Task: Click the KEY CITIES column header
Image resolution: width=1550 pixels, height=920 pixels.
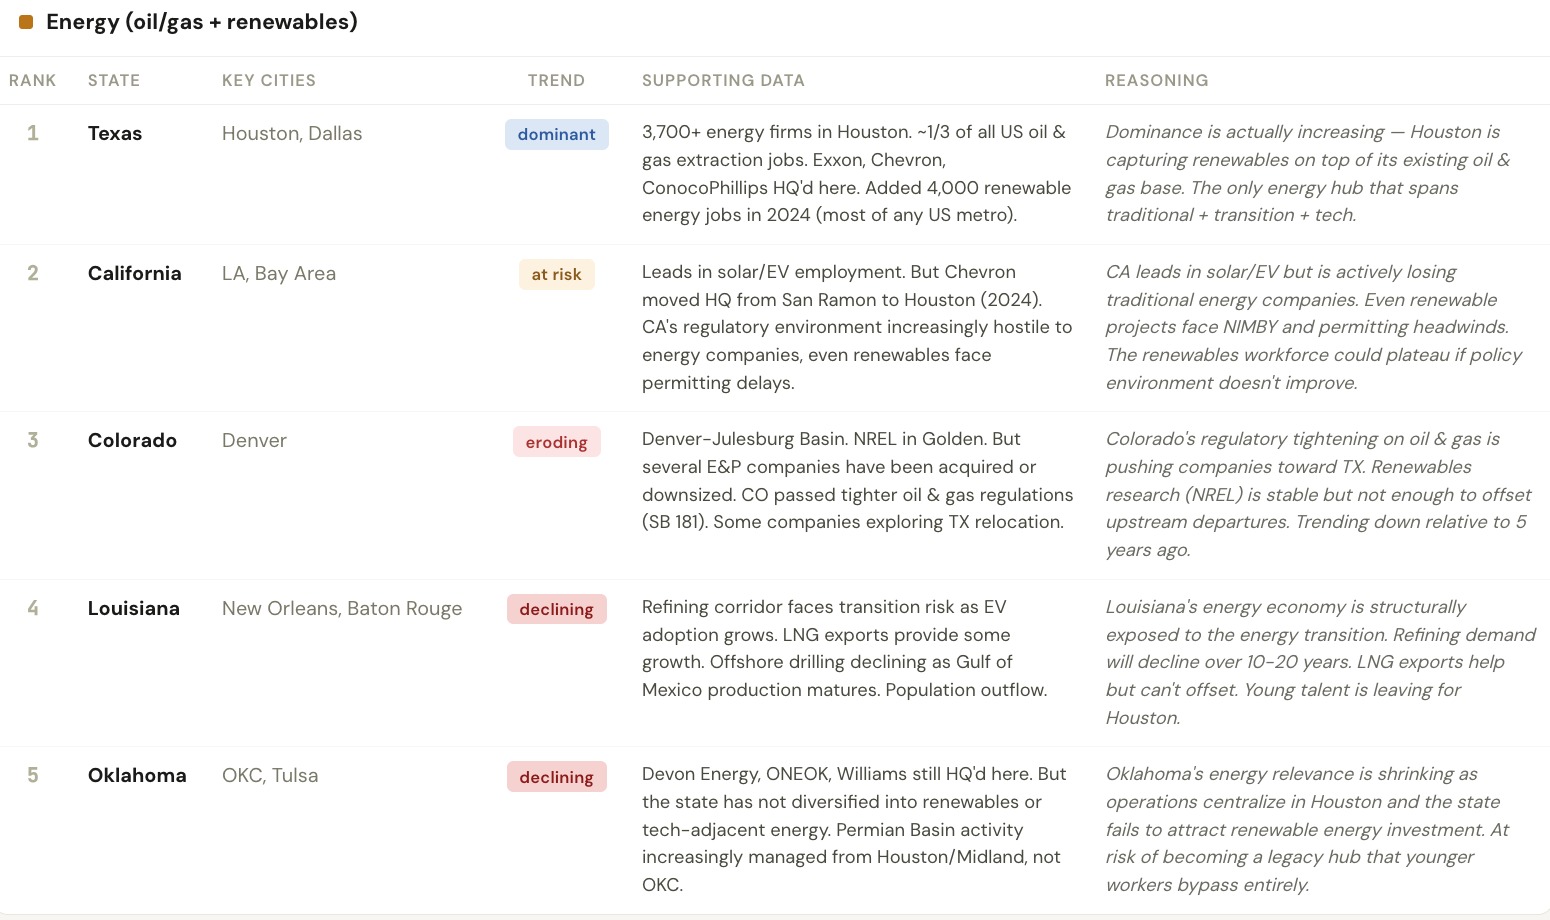Action: pyautogui.click(x=269, y=81)
